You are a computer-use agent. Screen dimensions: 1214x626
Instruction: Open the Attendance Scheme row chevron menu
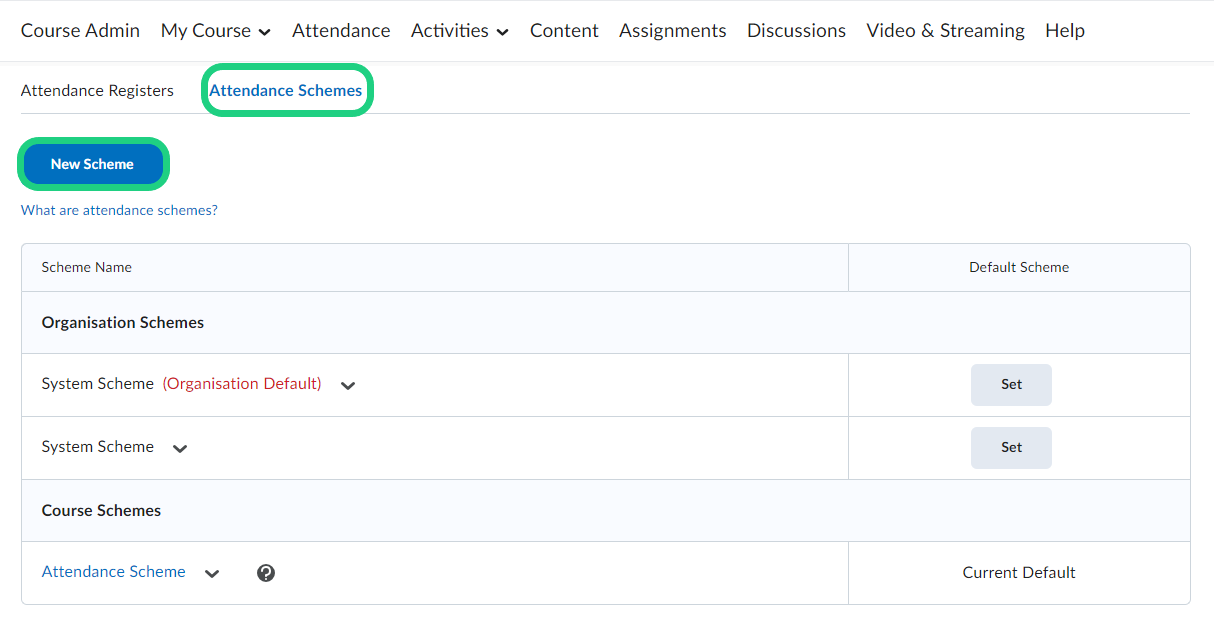pos(212,574)
